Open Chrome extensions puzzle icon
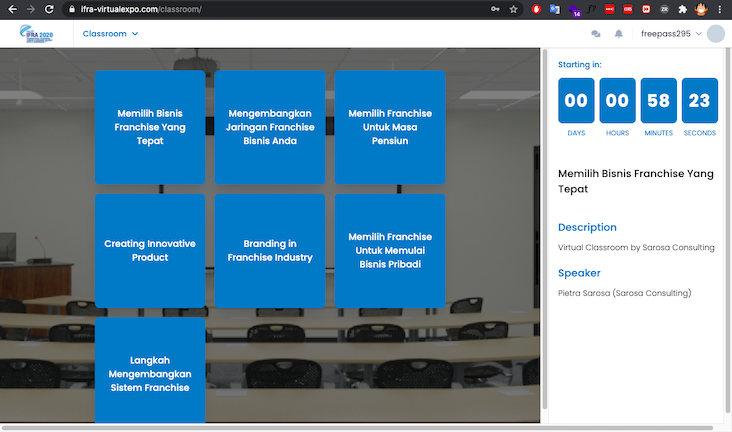Viewport: 732px width, 432px height. coord(681,9)
